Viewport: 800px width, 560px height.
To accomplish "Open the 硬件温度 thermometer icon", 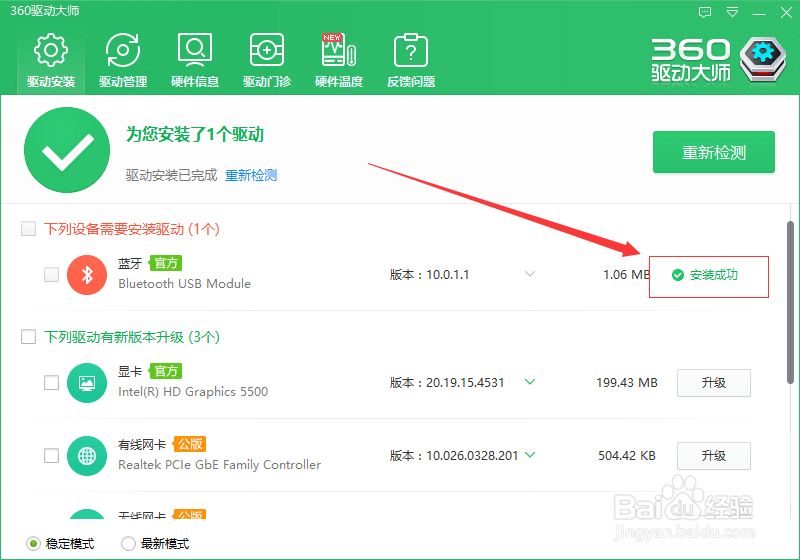I will coord(339,50).
